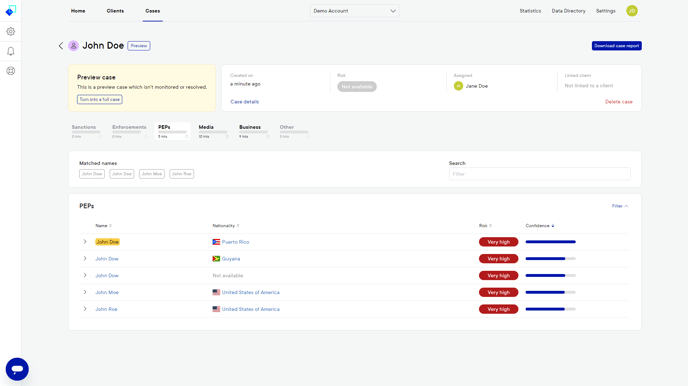Expand the John Dow Guyana row
Image resolution: width=688 pixels, height=386 pixels.
pyautogui.click(x=85, y=259)
